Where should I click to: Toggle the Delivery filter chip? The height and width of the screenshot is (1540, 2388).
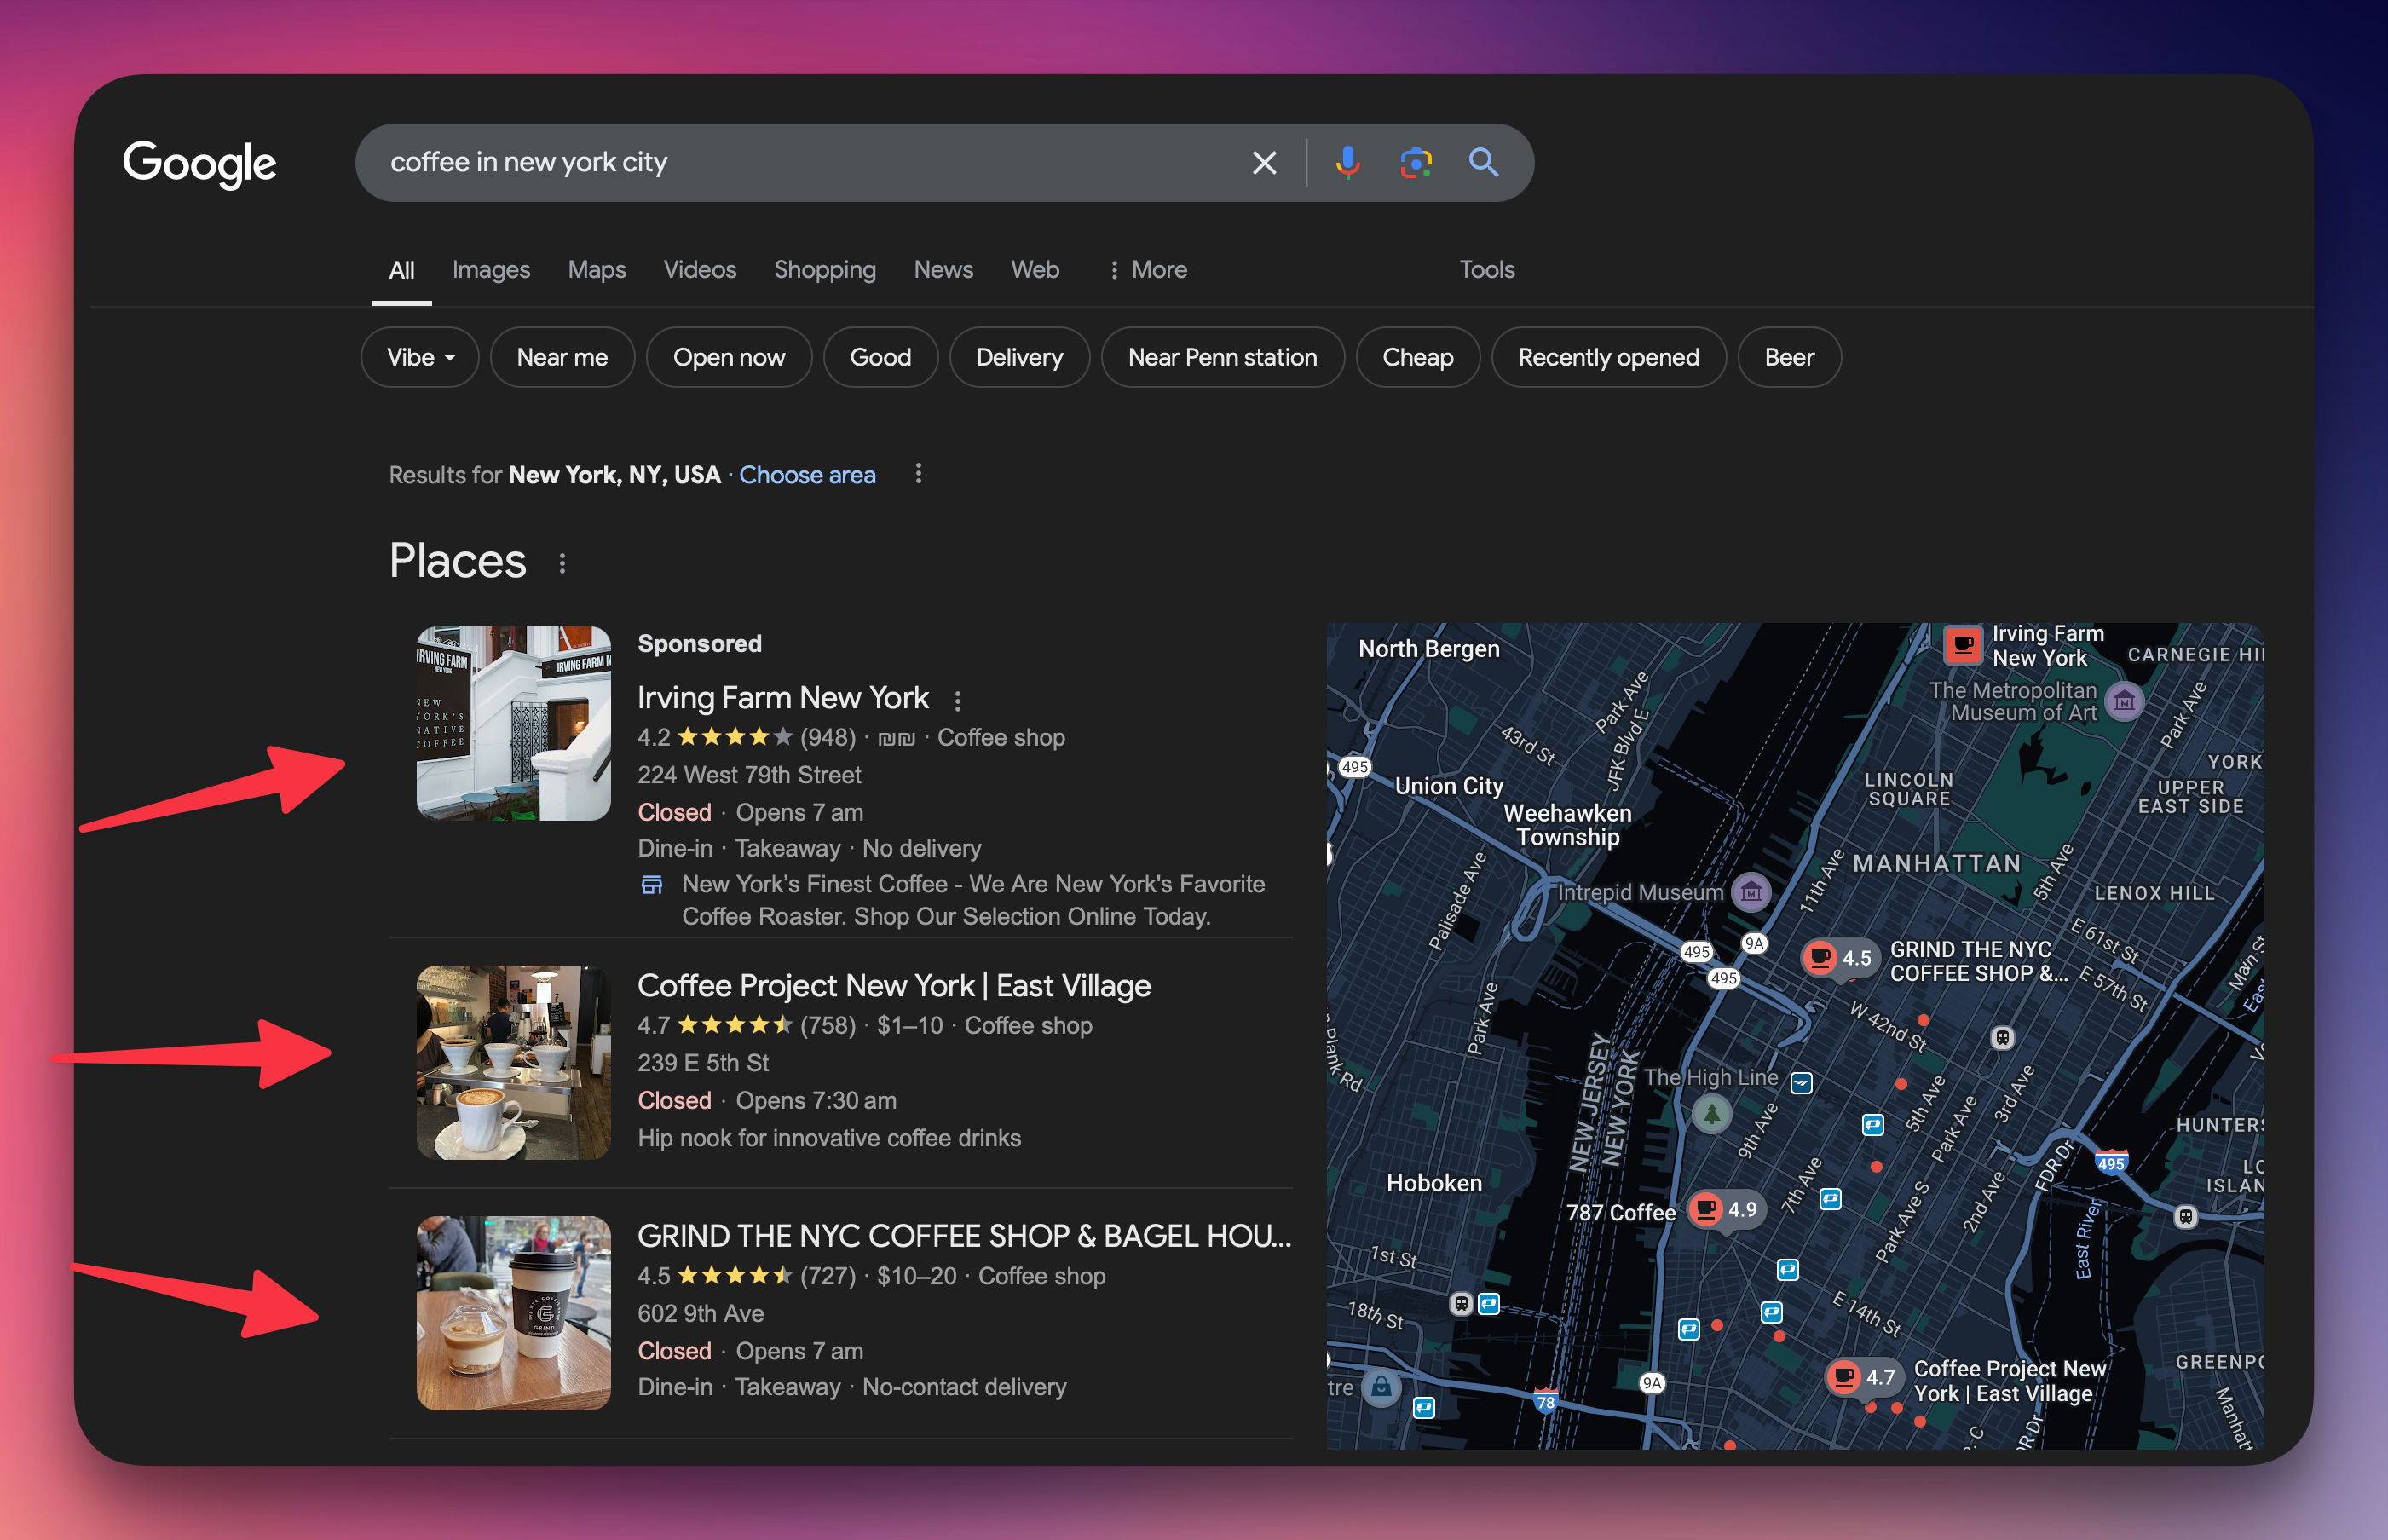click(1020, 357)
